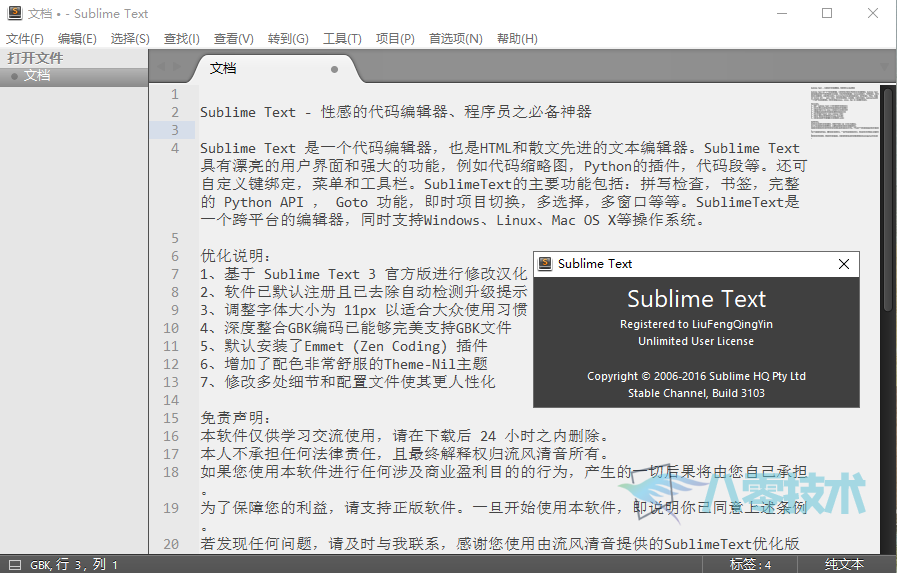Maximize the Sublime Text window

click(x=827, y=13)
